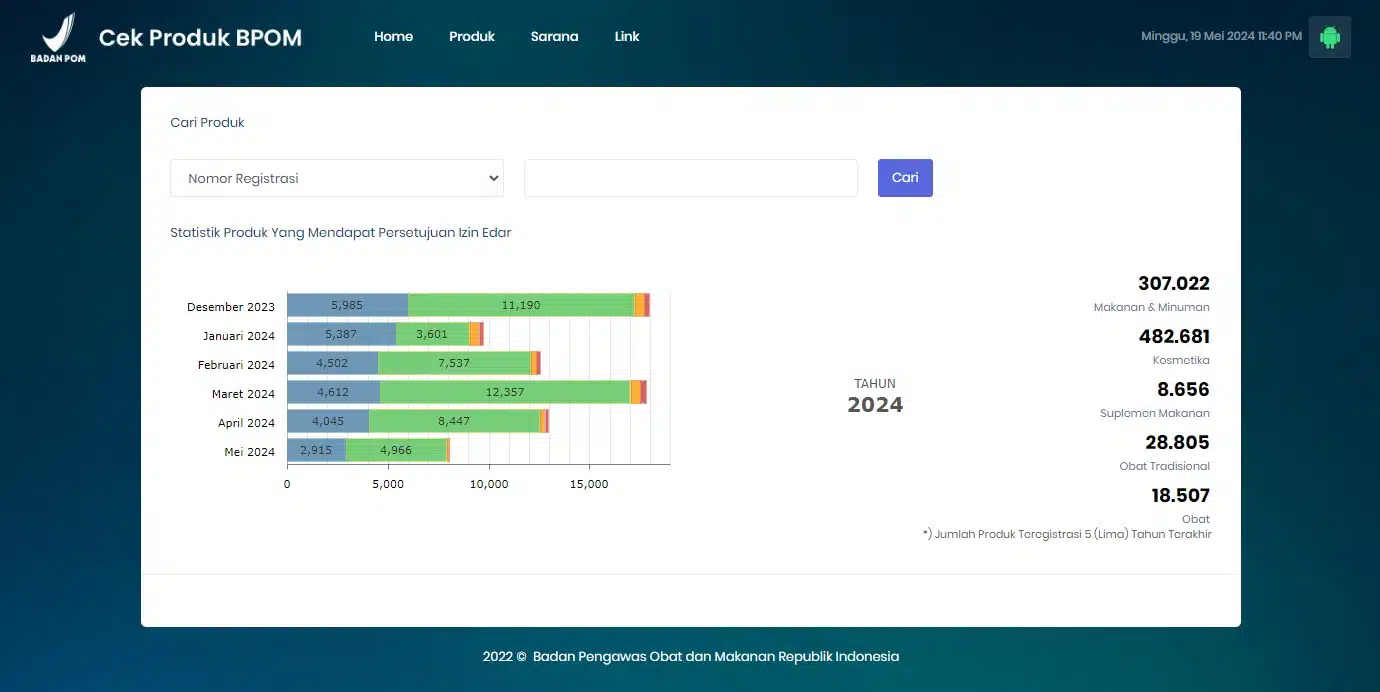Select Maret 2024 green segment 12,357
This screenshot has height=692, width=1380.
pyautogui.click(x=505, y=392)
